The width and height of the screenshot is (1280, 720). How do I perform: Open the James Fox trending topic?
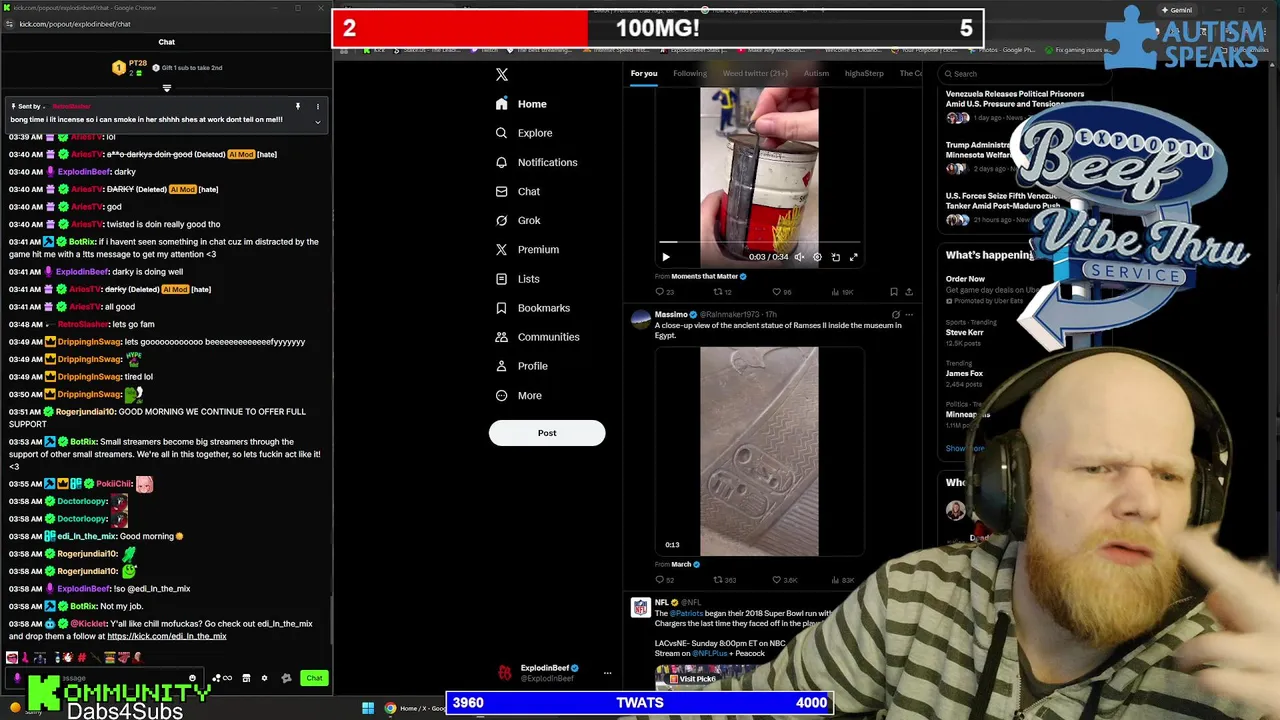click(964, 373)
